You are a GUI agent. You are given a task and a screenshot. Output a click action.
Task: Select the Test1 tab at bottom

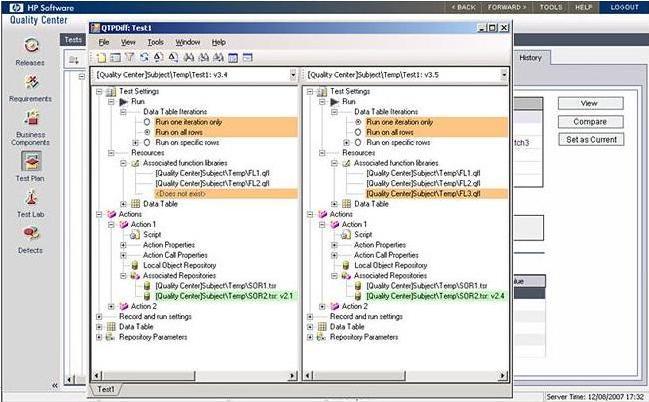(106, 389)
